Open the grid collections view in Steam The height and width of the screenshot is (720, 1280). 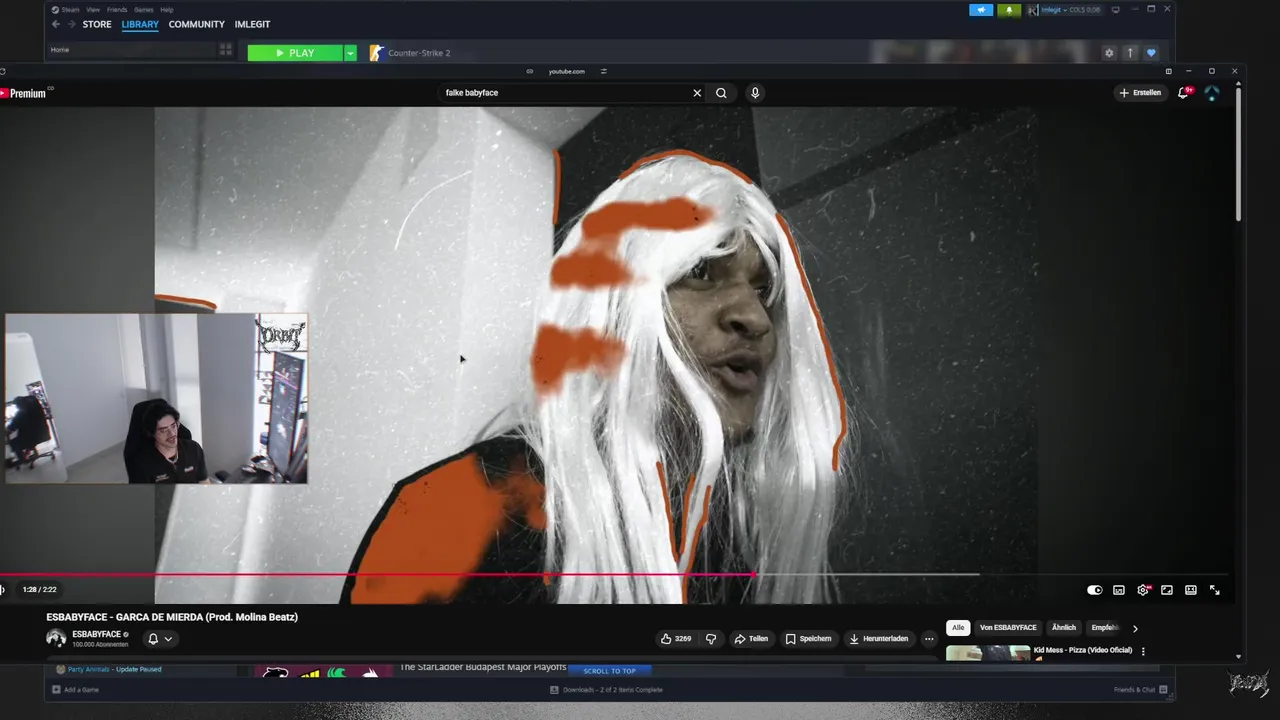tap(226, 49)
